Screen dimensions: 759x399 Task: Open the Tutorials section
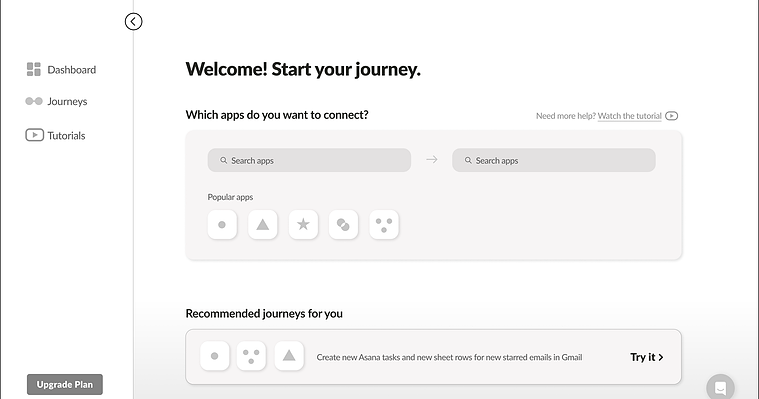click(x=55, y=135)
